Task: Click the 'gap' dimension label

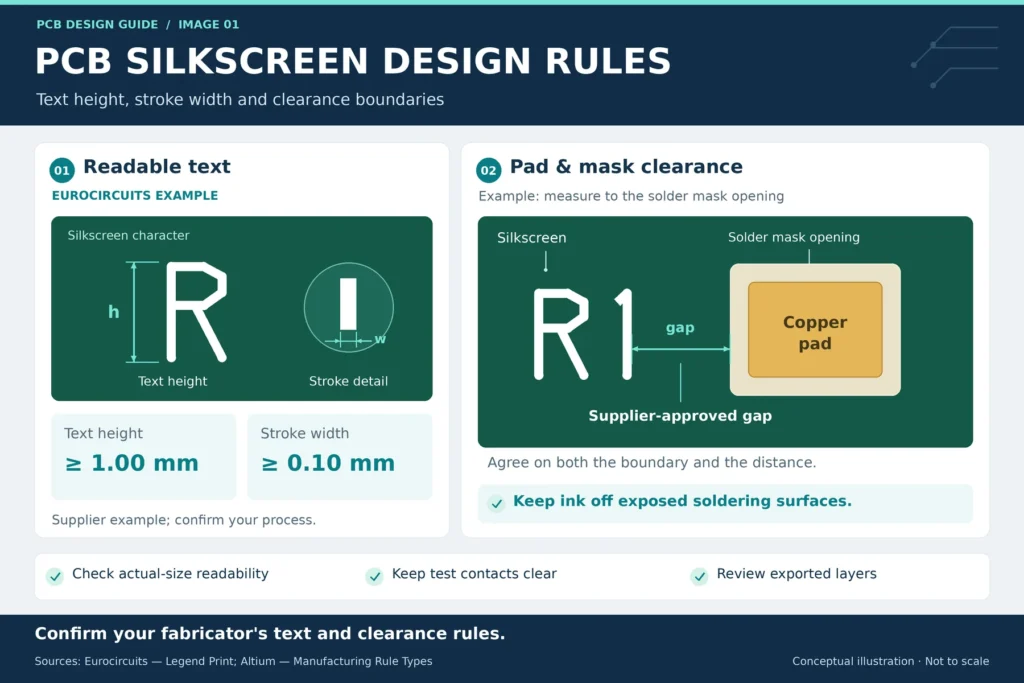Action: point(680,328)
